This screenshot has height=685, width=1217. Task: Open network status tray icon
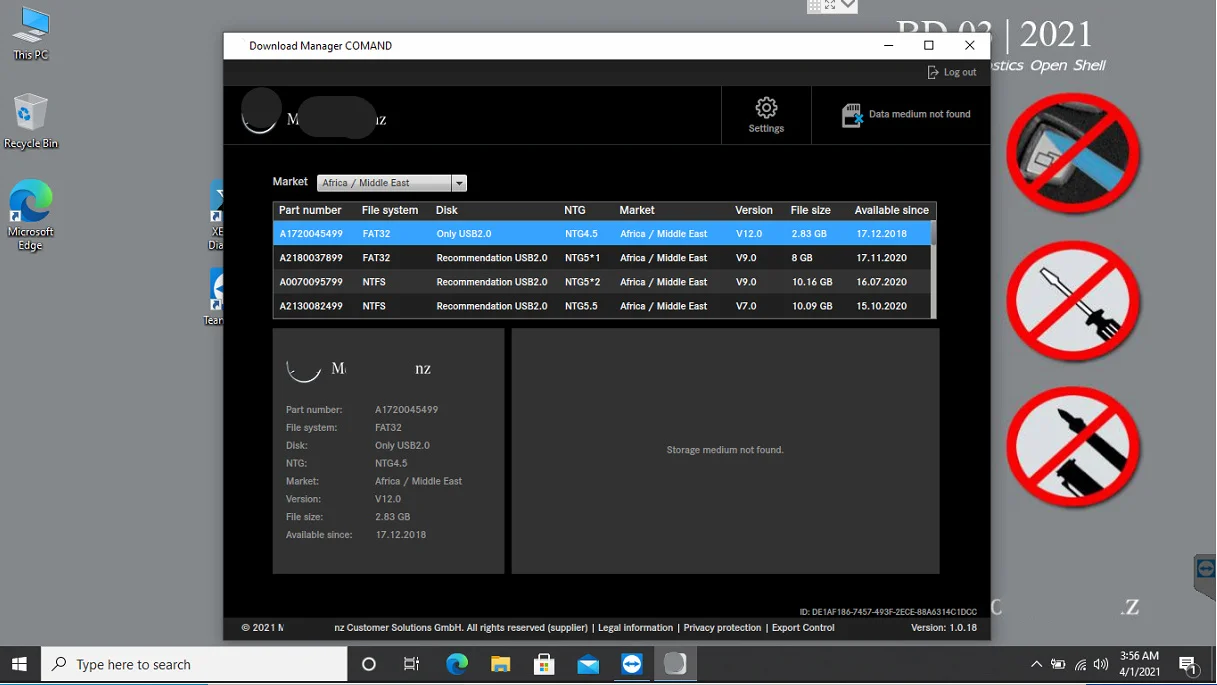(x=1081, y=664)
